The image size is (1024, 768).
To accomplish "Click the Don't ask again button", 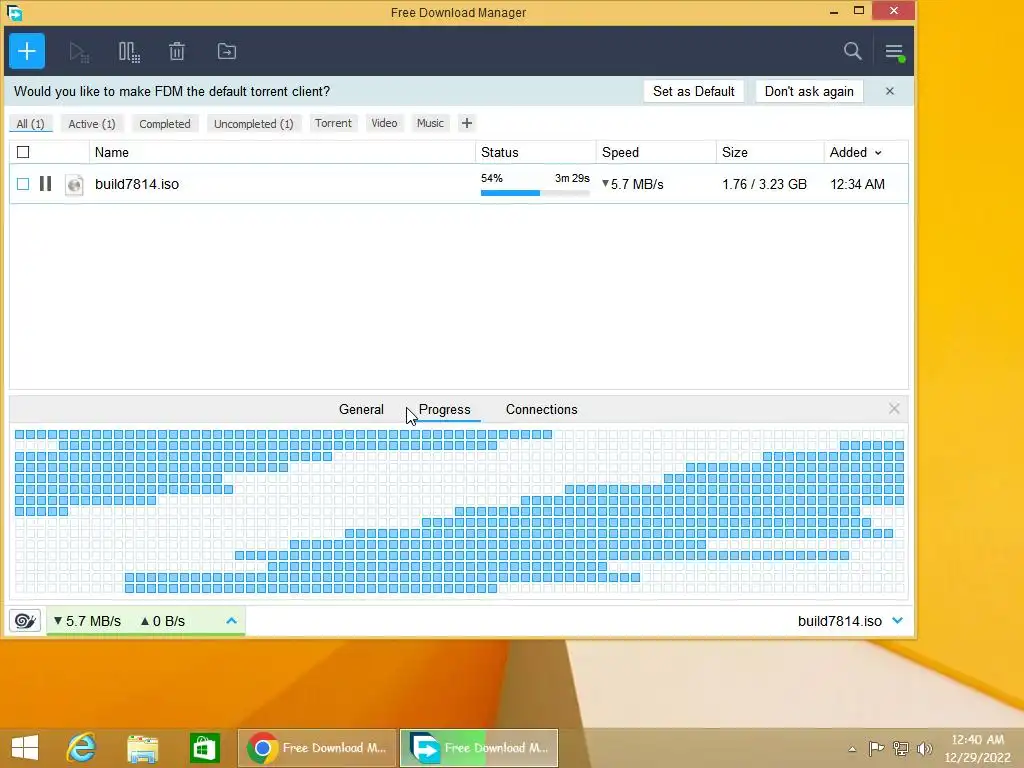I will (809, 91).
